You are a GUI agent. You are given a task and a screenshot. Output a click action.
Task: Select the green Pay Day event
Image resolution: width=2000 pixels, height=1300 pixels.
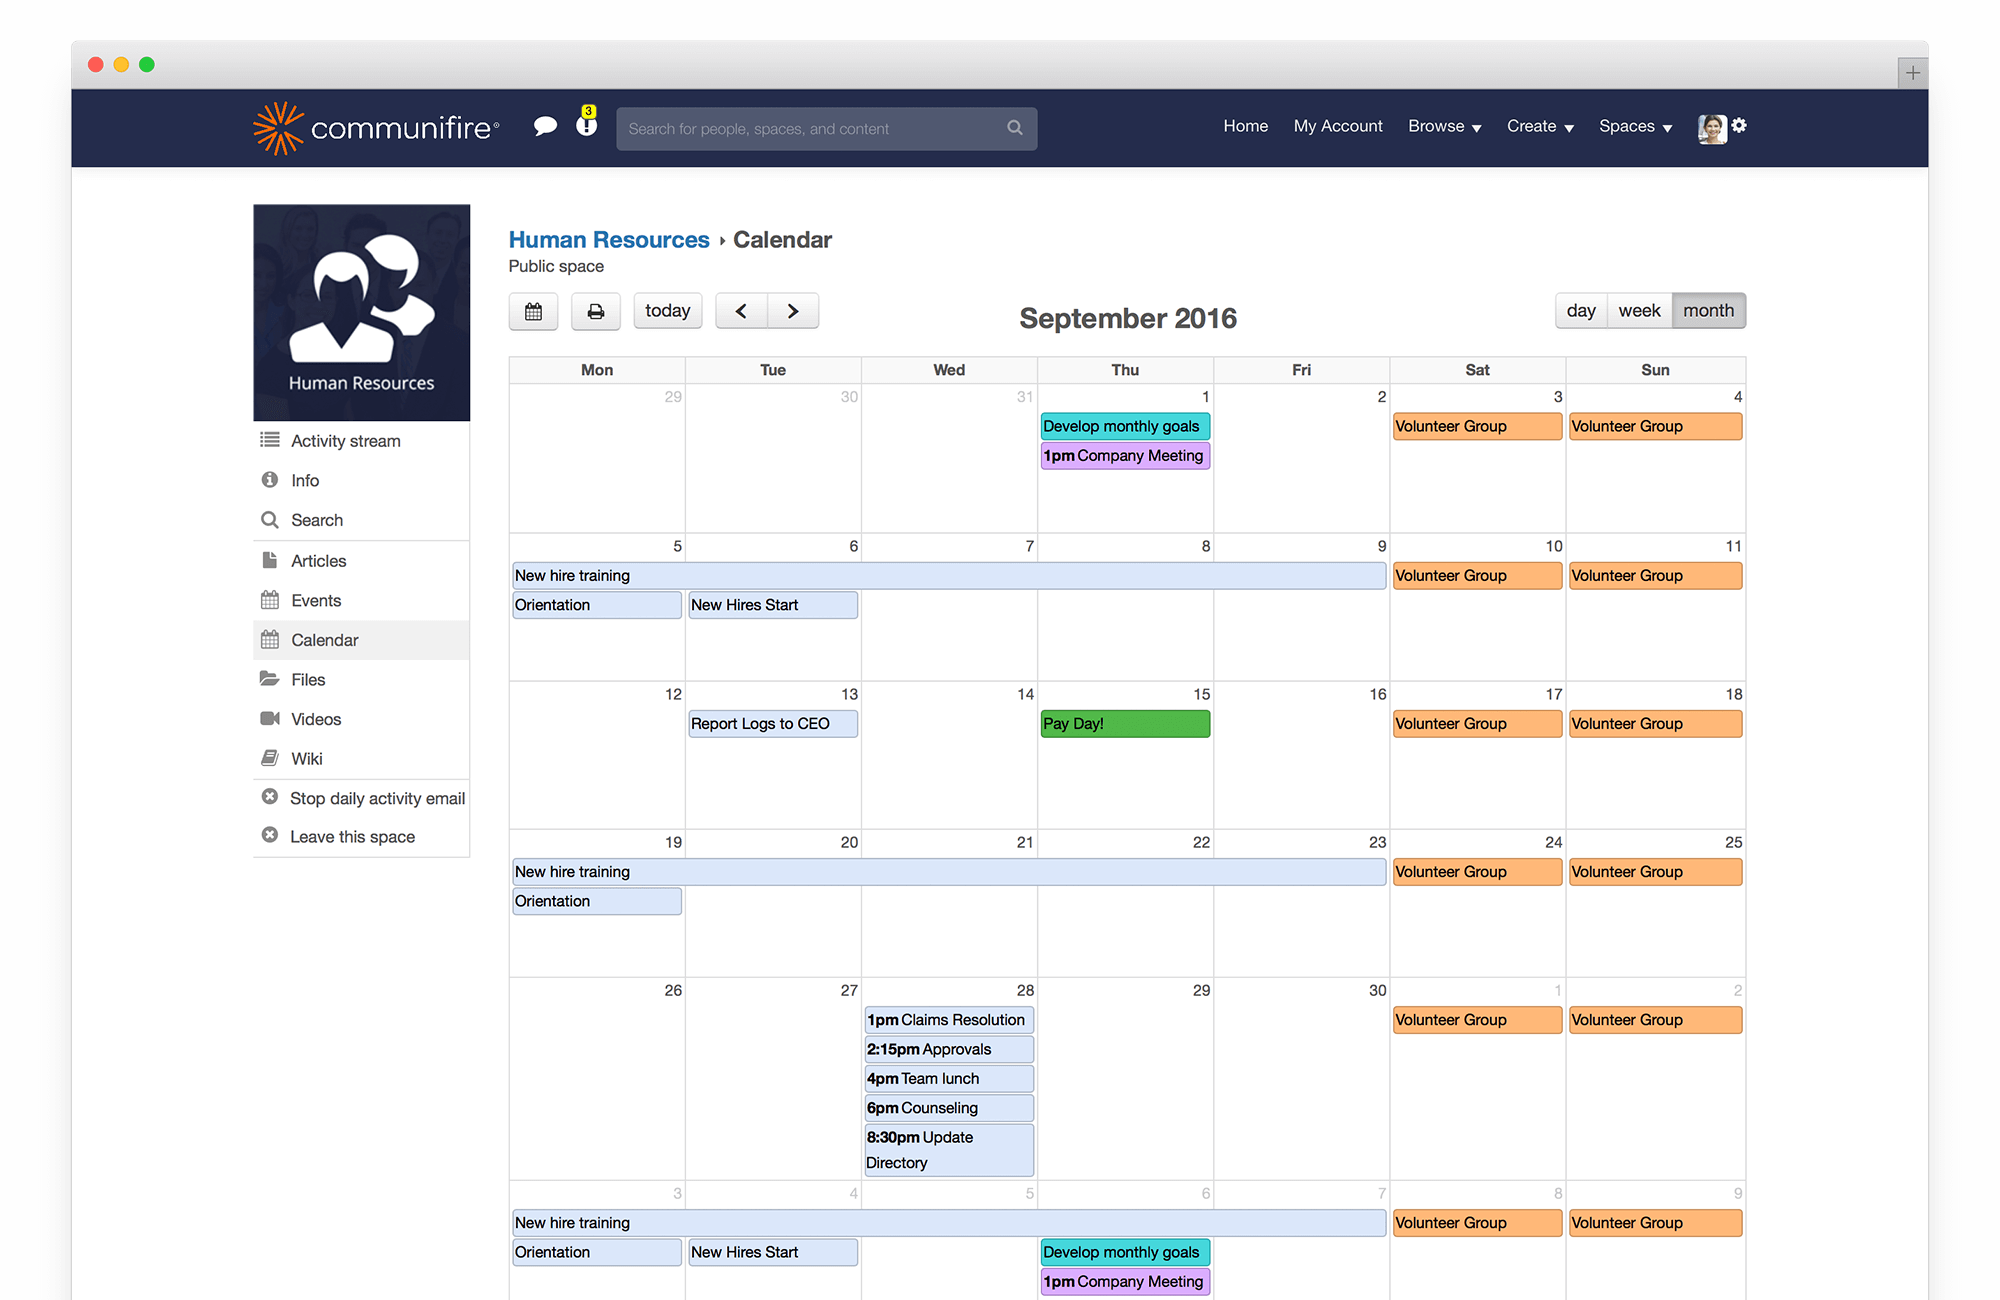pos(1124,723)
